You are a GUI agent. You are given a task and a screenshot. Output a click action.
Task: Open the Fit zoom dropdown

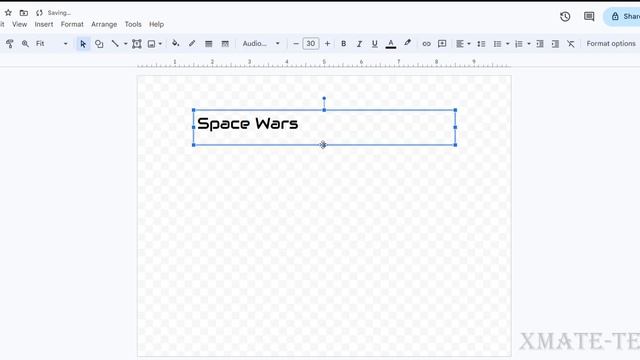(51, 44)
